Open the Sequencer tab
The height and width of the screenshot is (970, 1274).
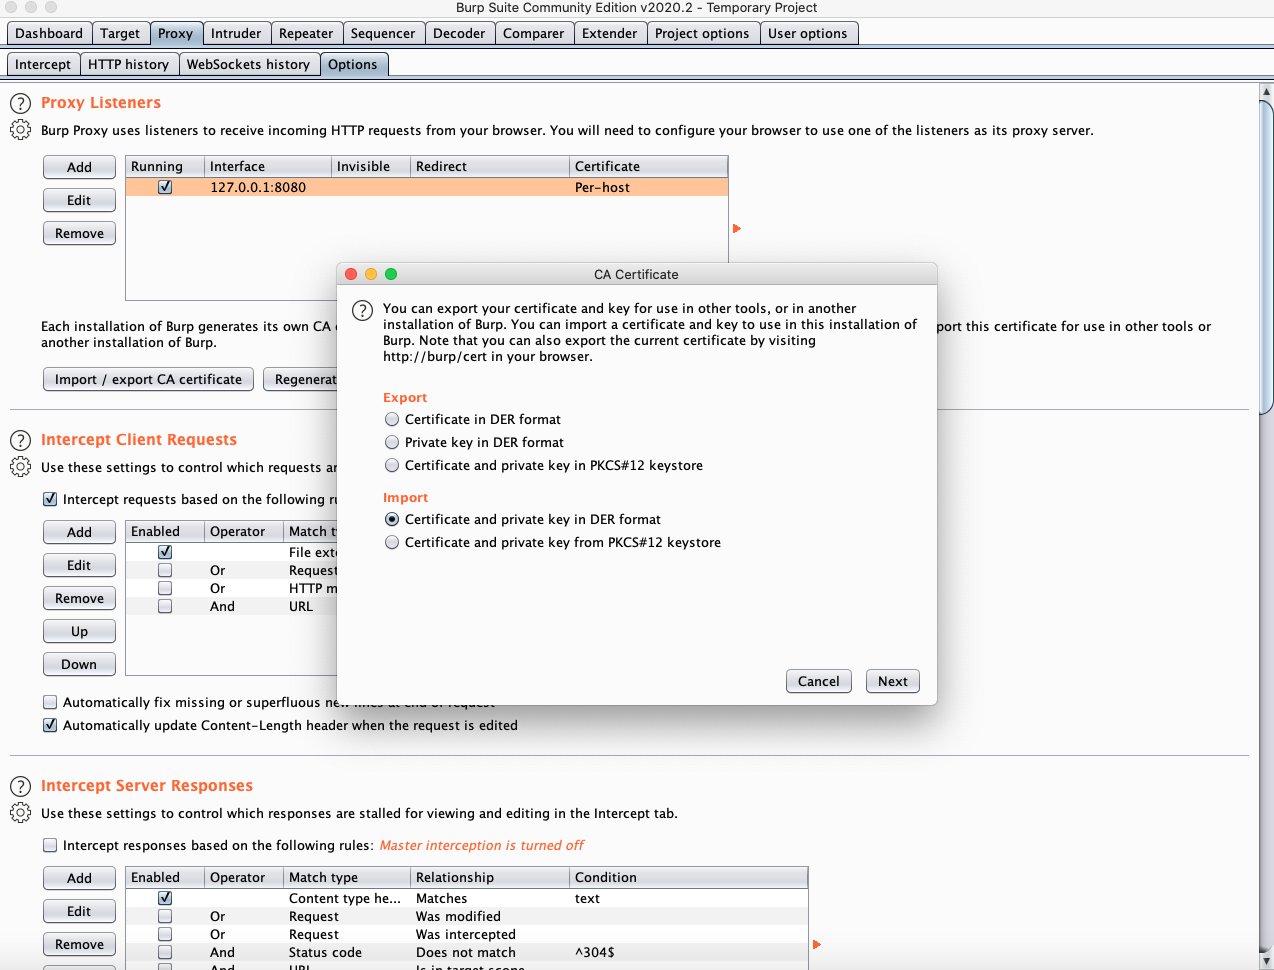(383, 33)
